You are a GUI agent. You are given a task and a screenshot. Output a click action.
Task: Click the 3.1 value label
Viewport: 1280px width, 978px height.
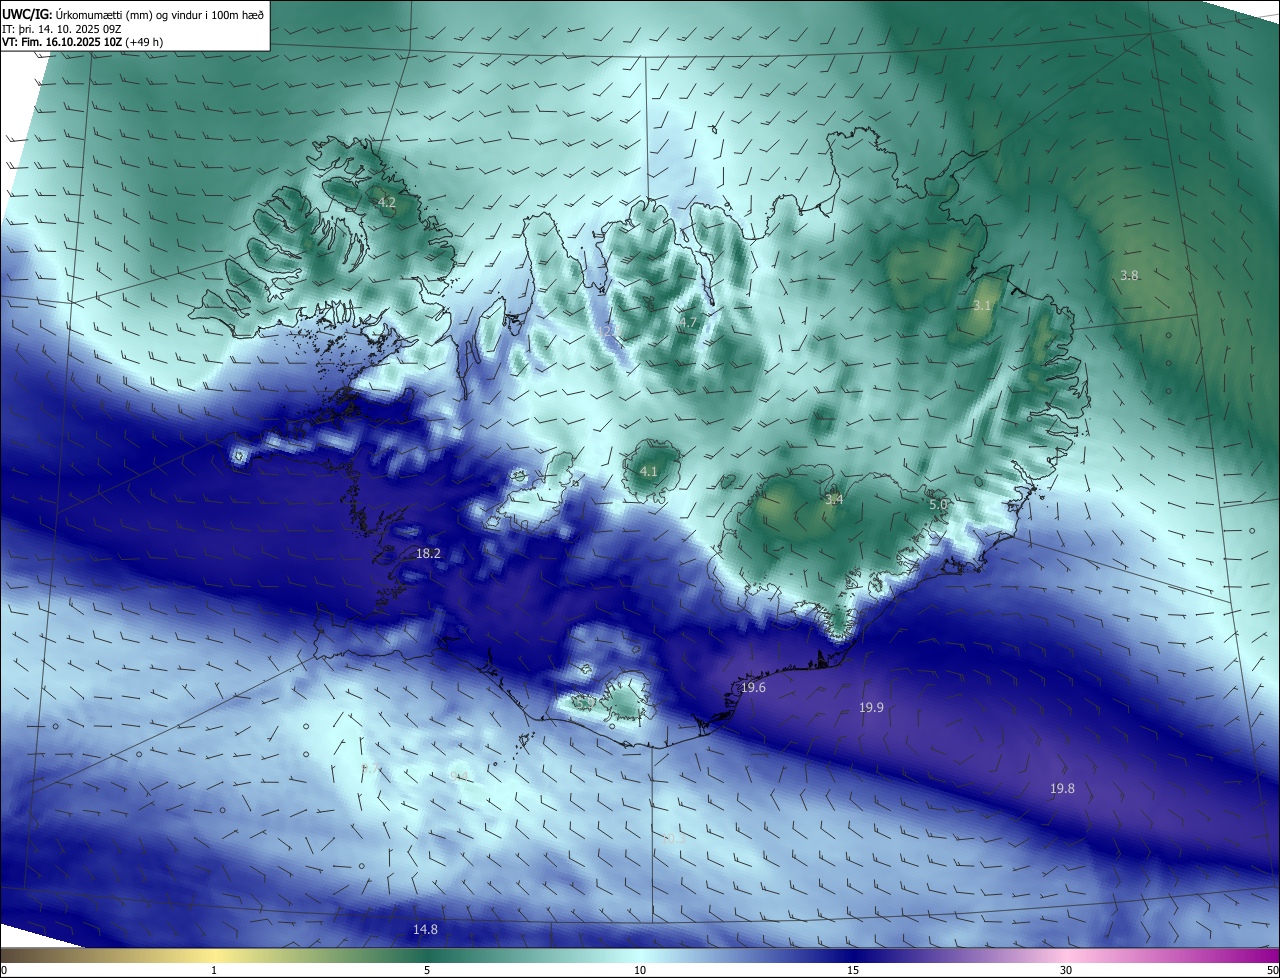pos(982,305)
